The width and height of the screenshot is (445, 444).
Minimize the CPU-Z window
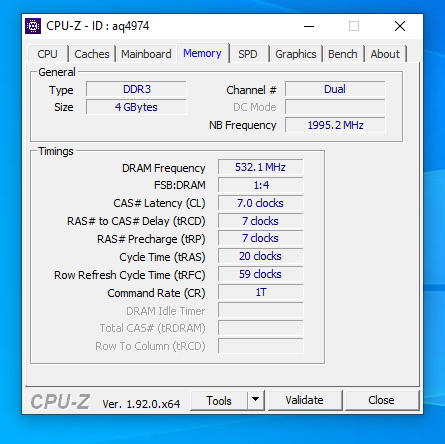[x=309, y=26]
